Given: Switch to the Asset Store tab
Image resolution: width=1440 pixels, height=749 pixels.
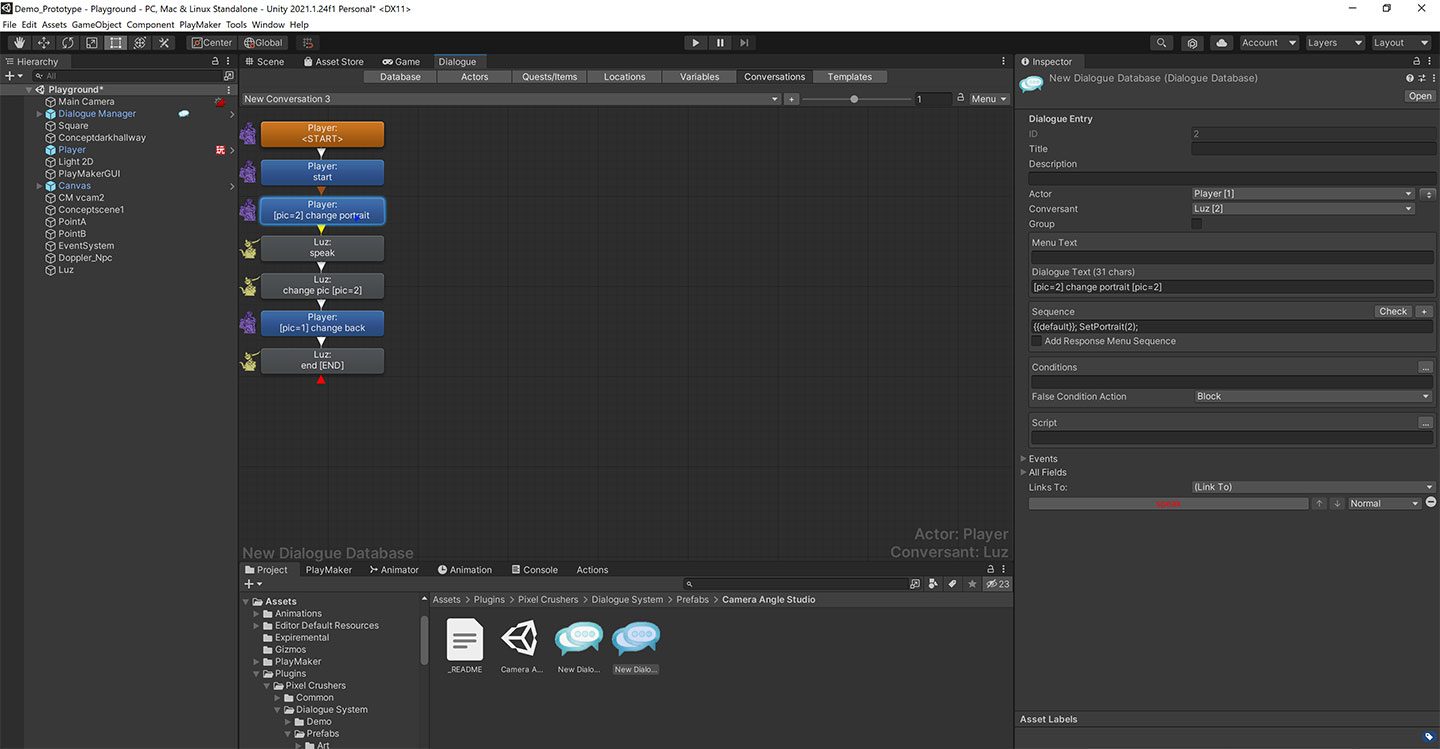Looking at the screenshot, I should [332, 62].
